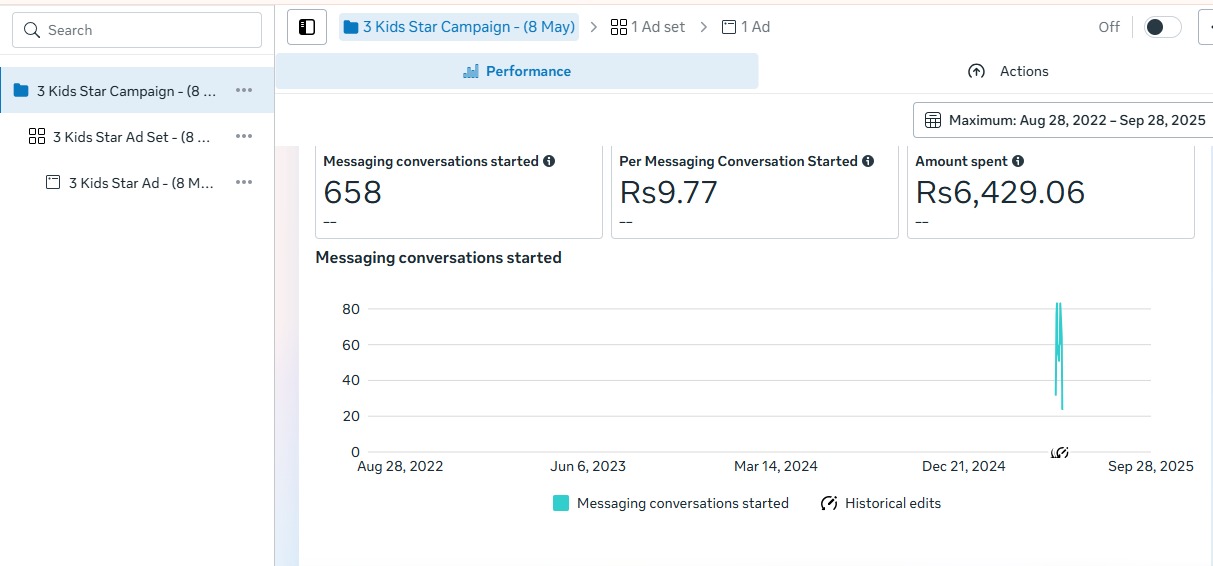Click info icon next to Amount spent
The width and height of the screenshot is (1213, 566).
[x=1018, y=161]
